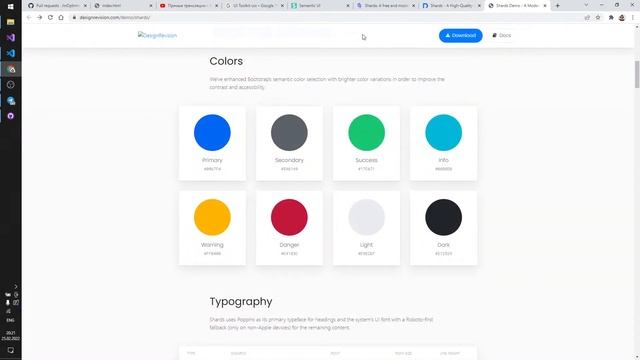This screenshot has width=640, height=360.
Task: Open a new browser tab
Action: tap(558, 6)
